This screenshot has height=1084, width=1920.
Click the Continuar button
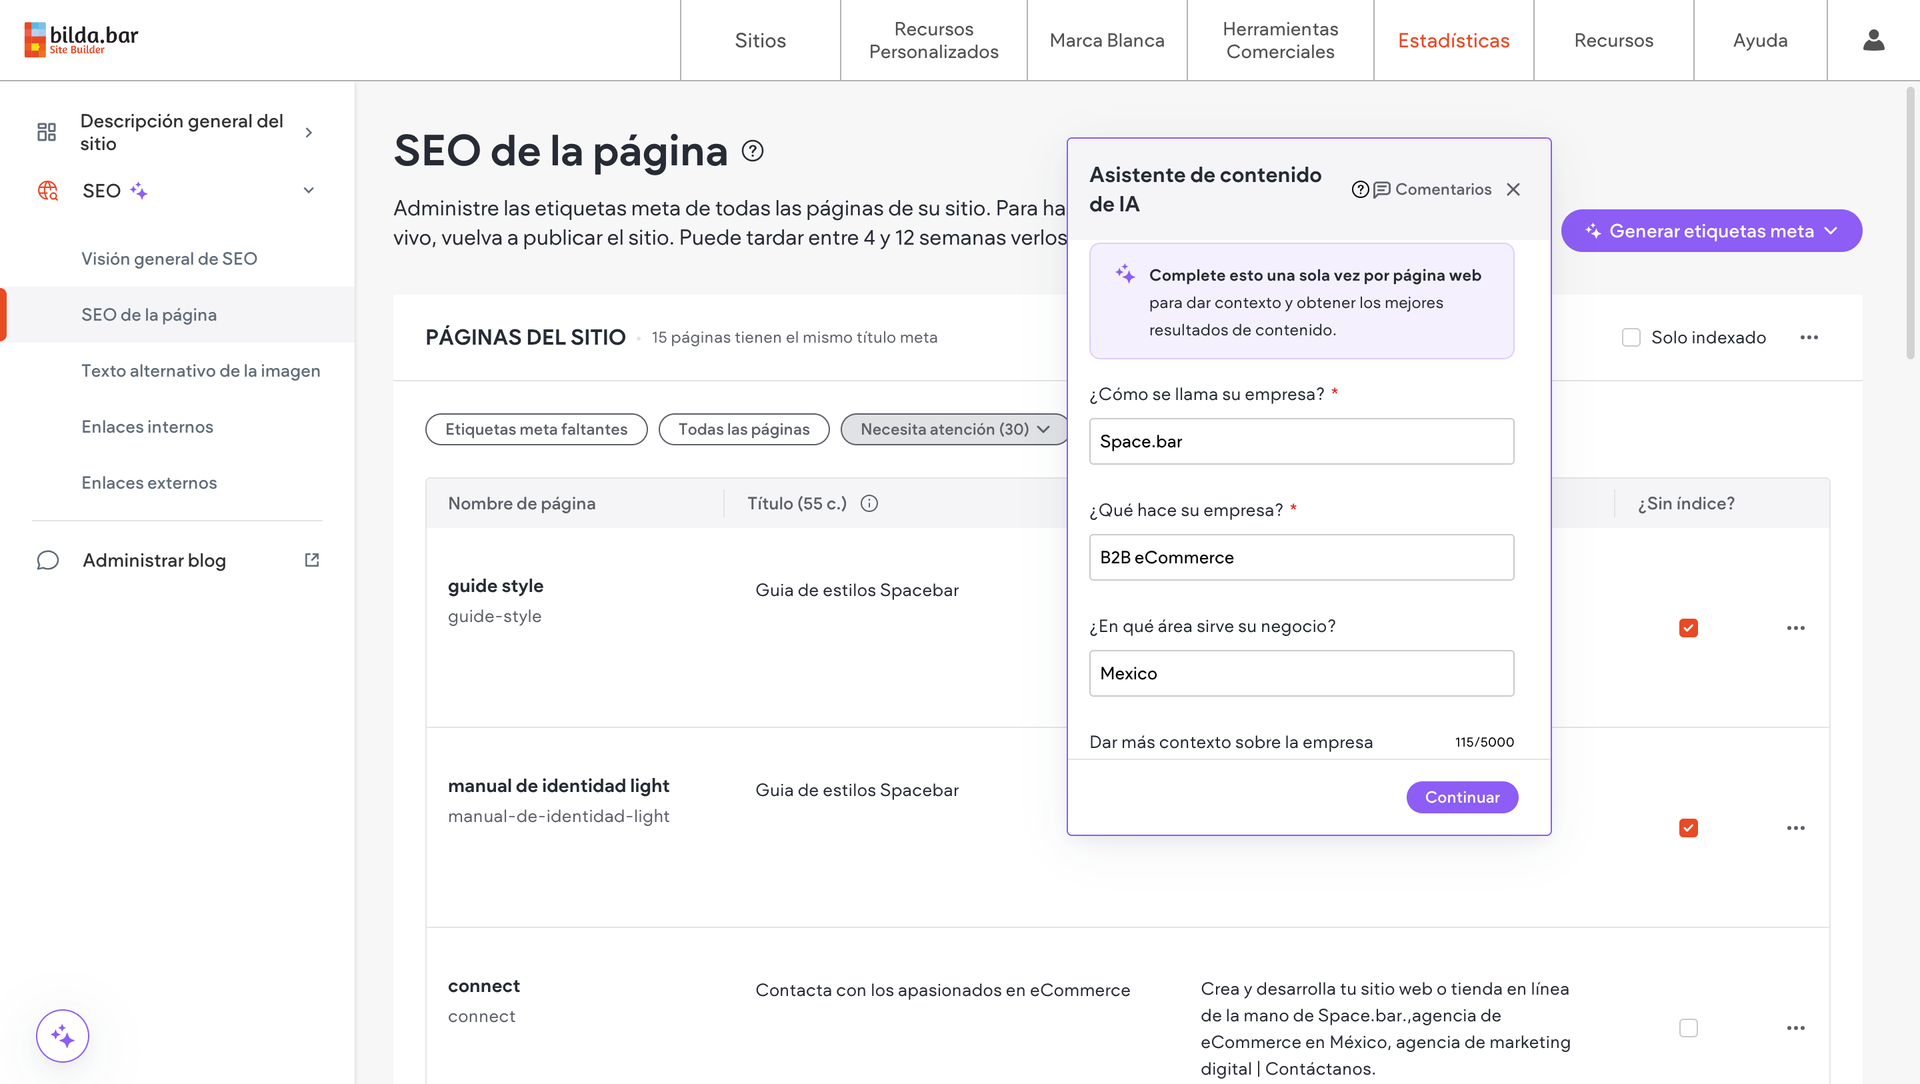[1462, 797]
